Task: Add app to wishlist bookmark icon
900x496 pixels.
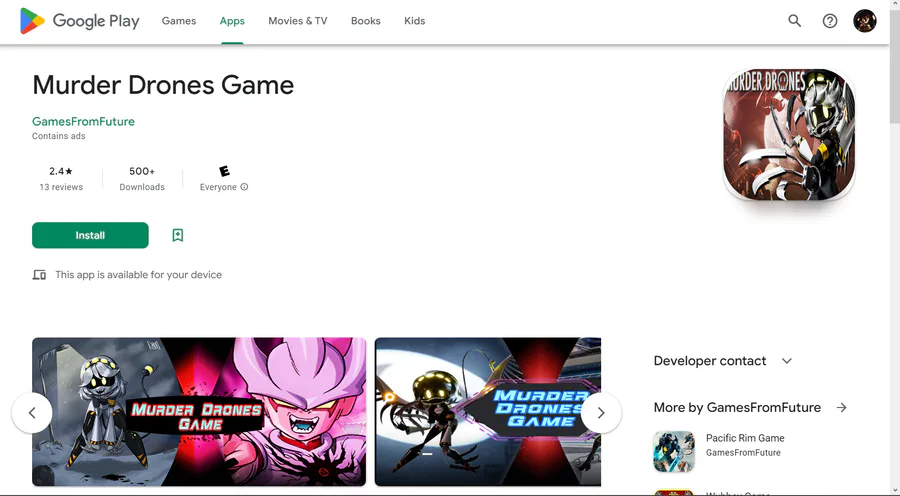Action: [178, 235]
